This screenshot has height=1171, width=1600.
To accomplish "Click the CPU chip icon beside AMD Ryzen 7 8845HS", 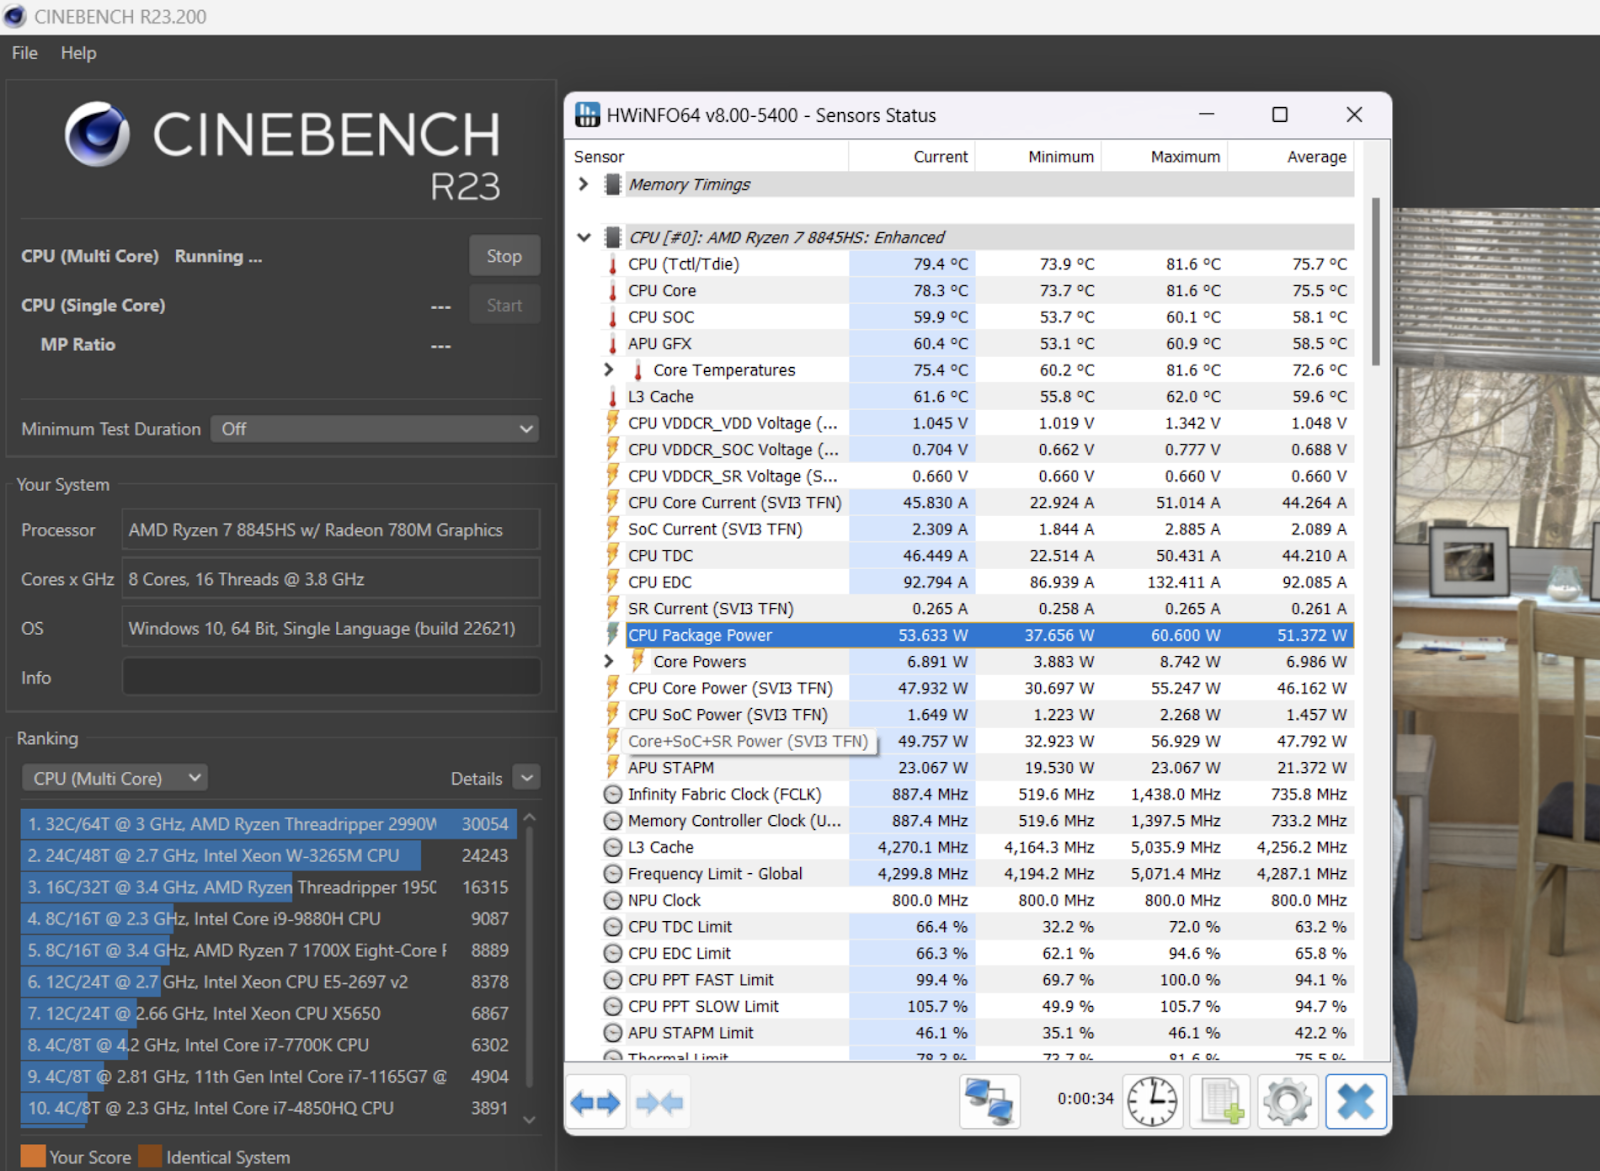I will coord(613,237).
